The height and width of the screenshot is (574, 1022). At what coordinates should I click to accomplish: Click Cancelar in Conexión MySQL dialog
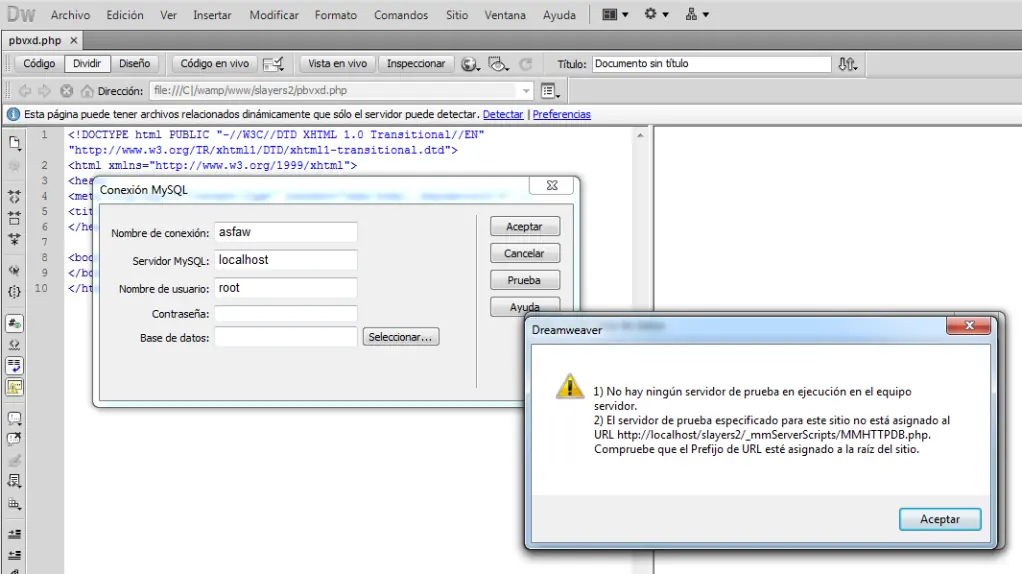tap(525, 253)
